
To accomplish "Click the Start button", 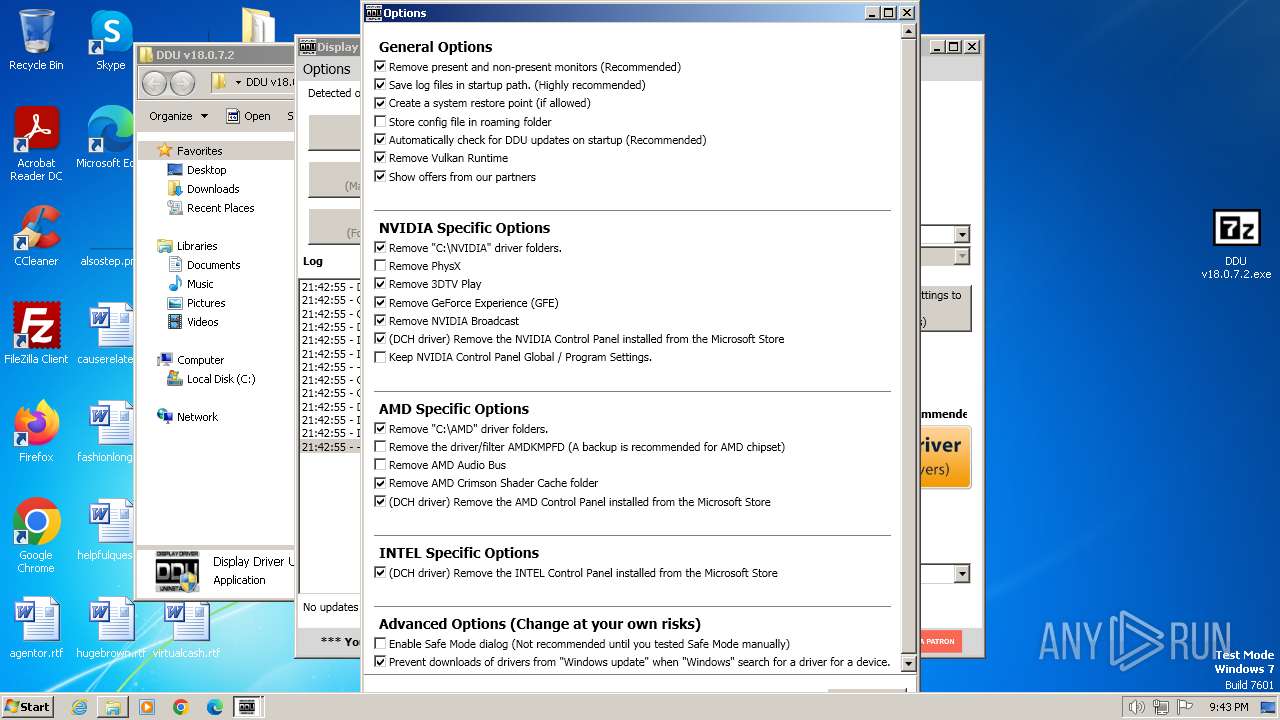I will 27,707.
